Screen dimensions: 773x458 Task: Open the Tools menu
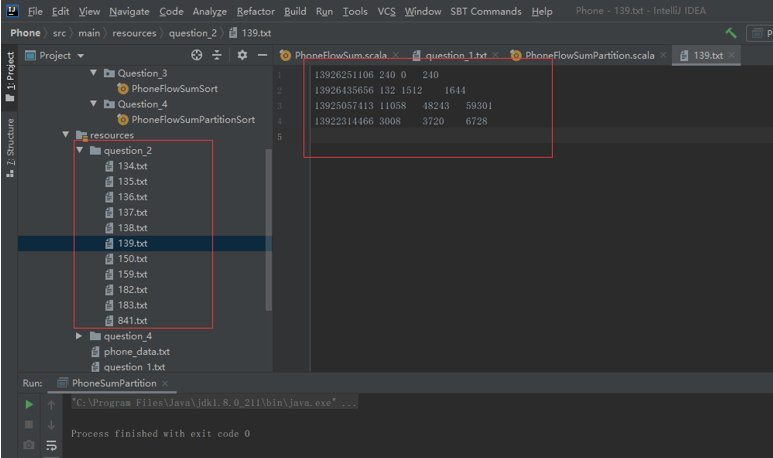pyautogui.click(x=355, y=11)
